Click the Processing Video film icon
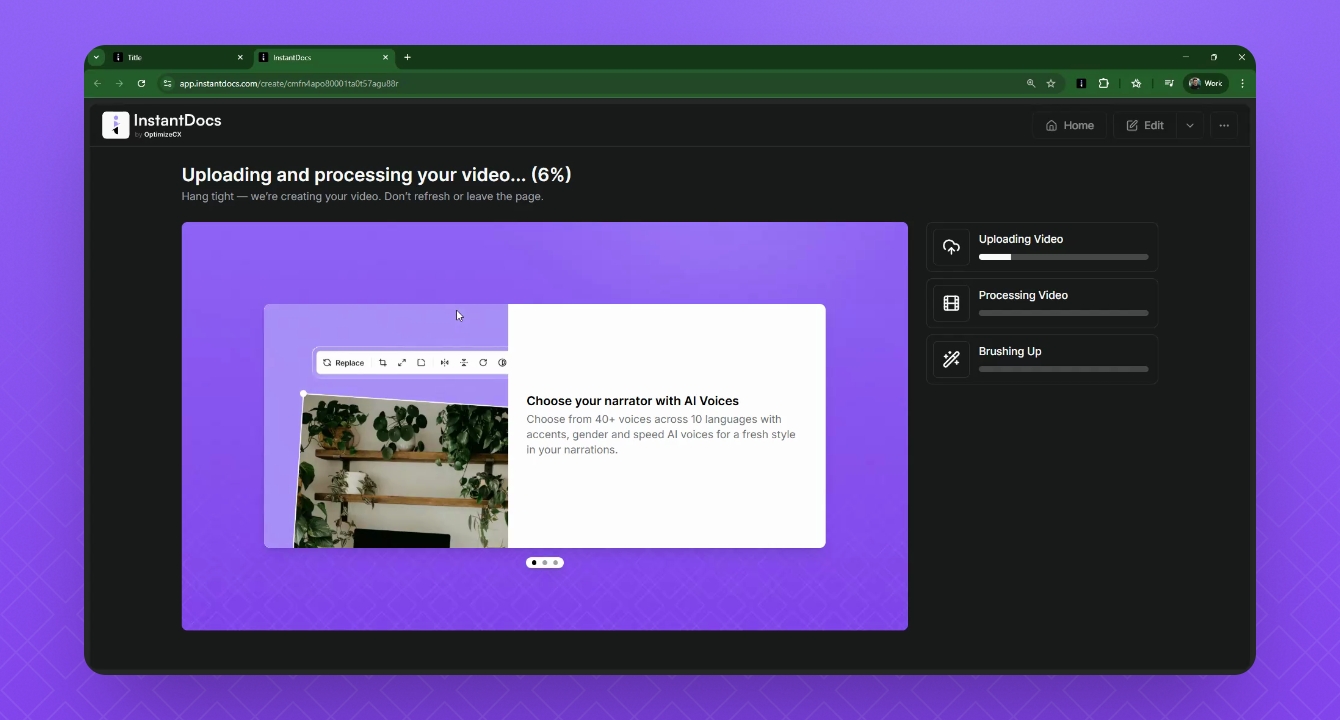The image size is (1340, 720). click(951, 303)
